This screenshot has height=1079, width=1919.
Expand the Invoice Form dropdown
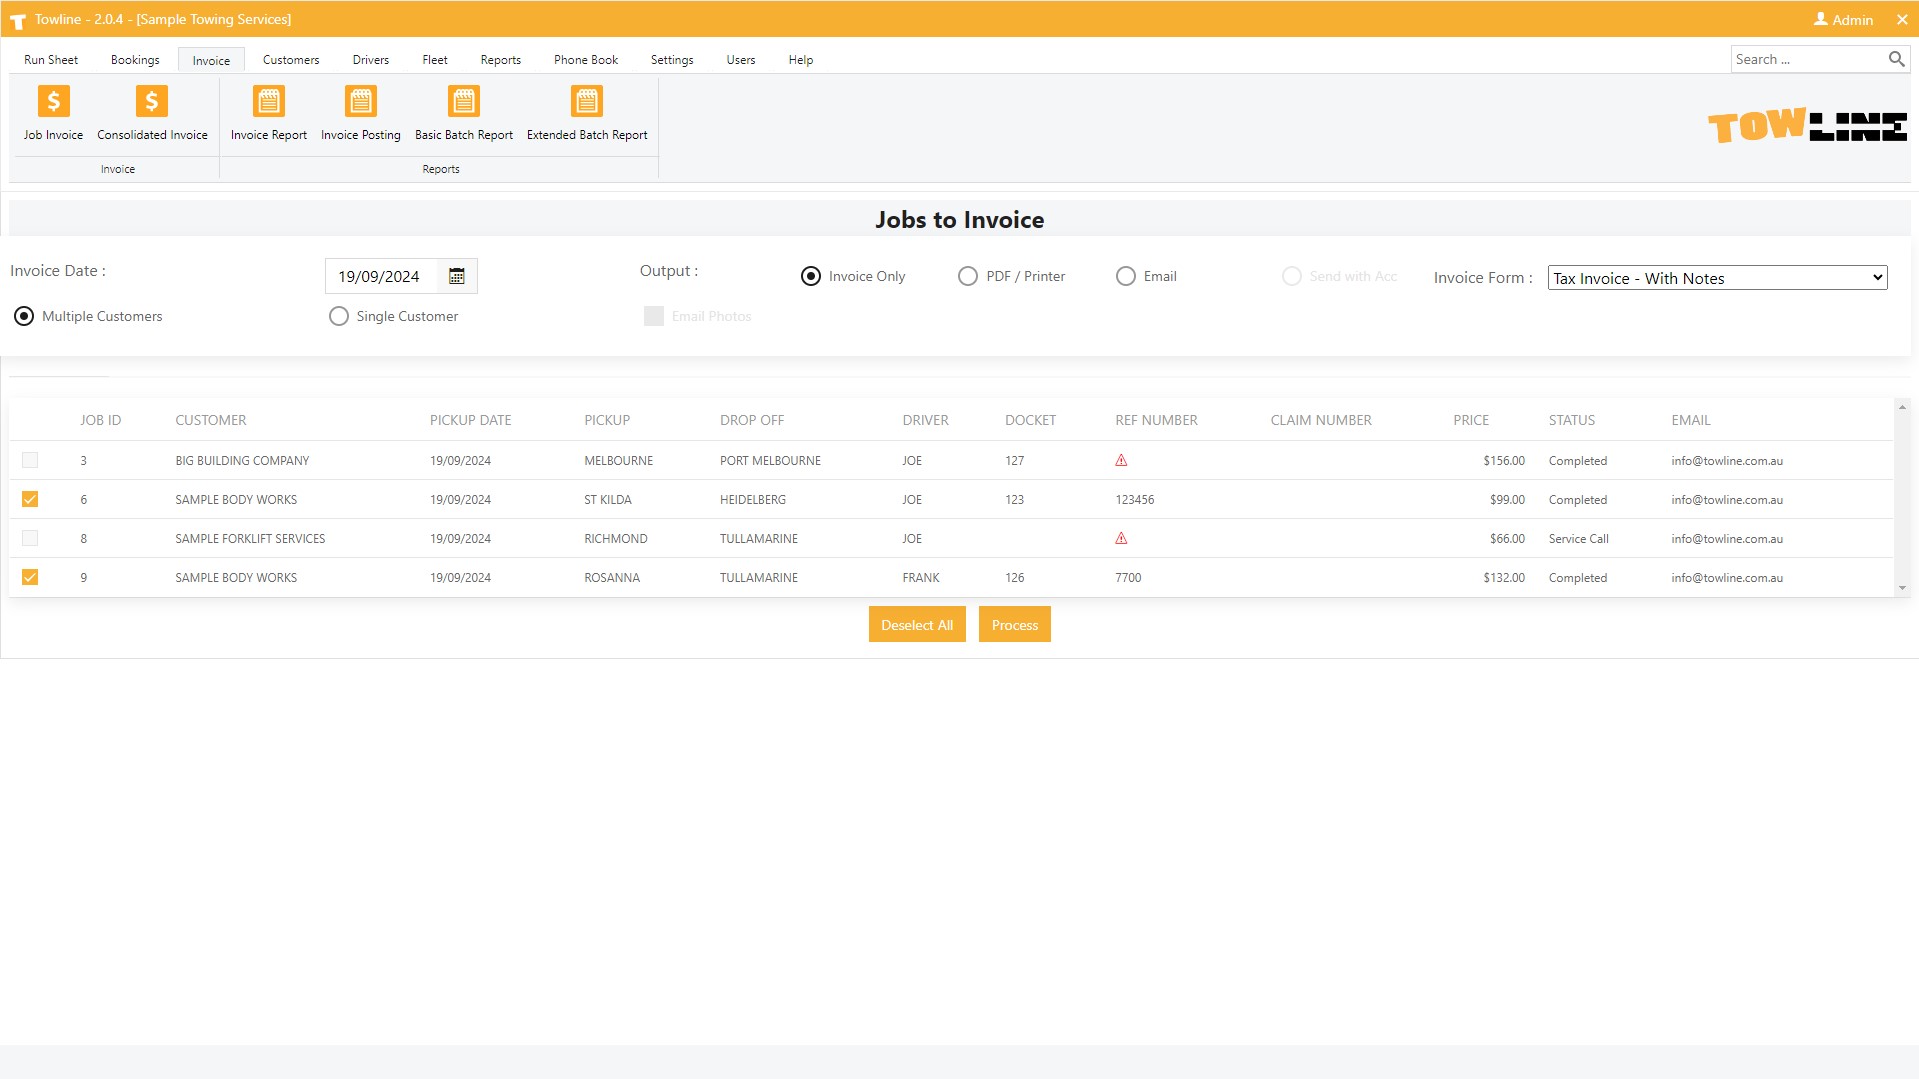click(x=1716, y=278)
